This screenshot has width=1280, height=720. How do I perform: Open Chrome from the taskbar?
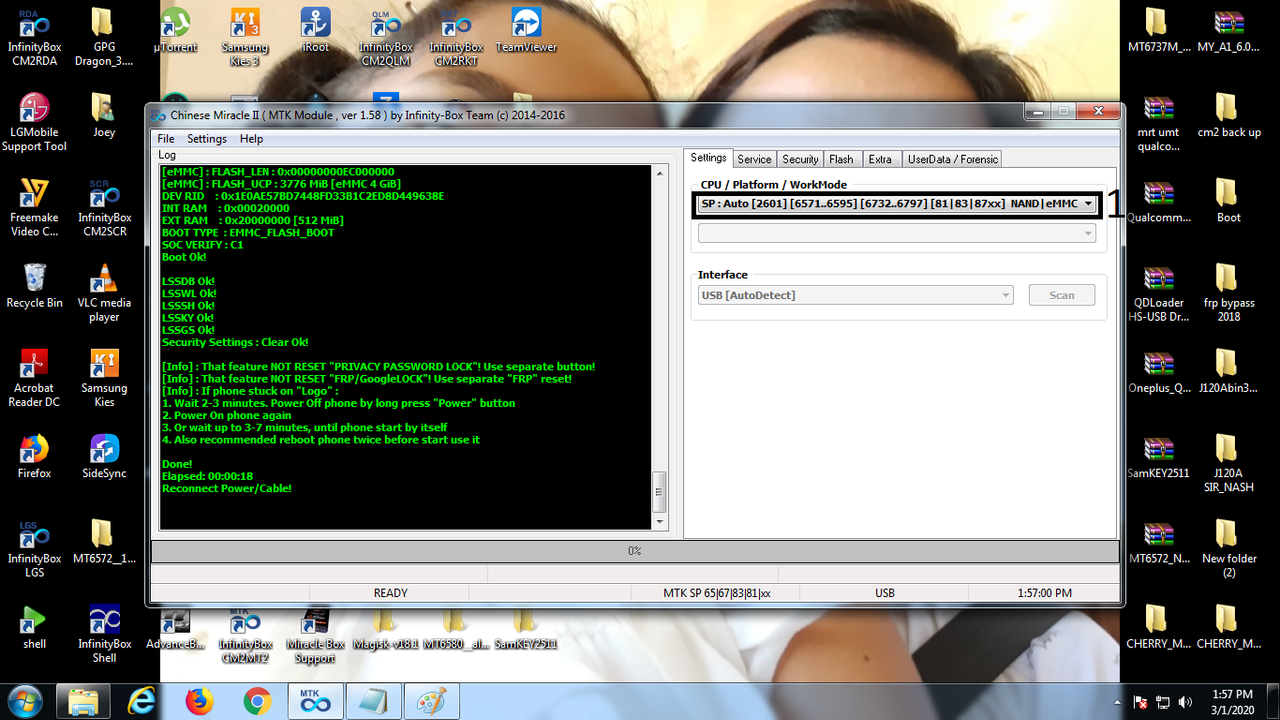[x=257, y=702]
